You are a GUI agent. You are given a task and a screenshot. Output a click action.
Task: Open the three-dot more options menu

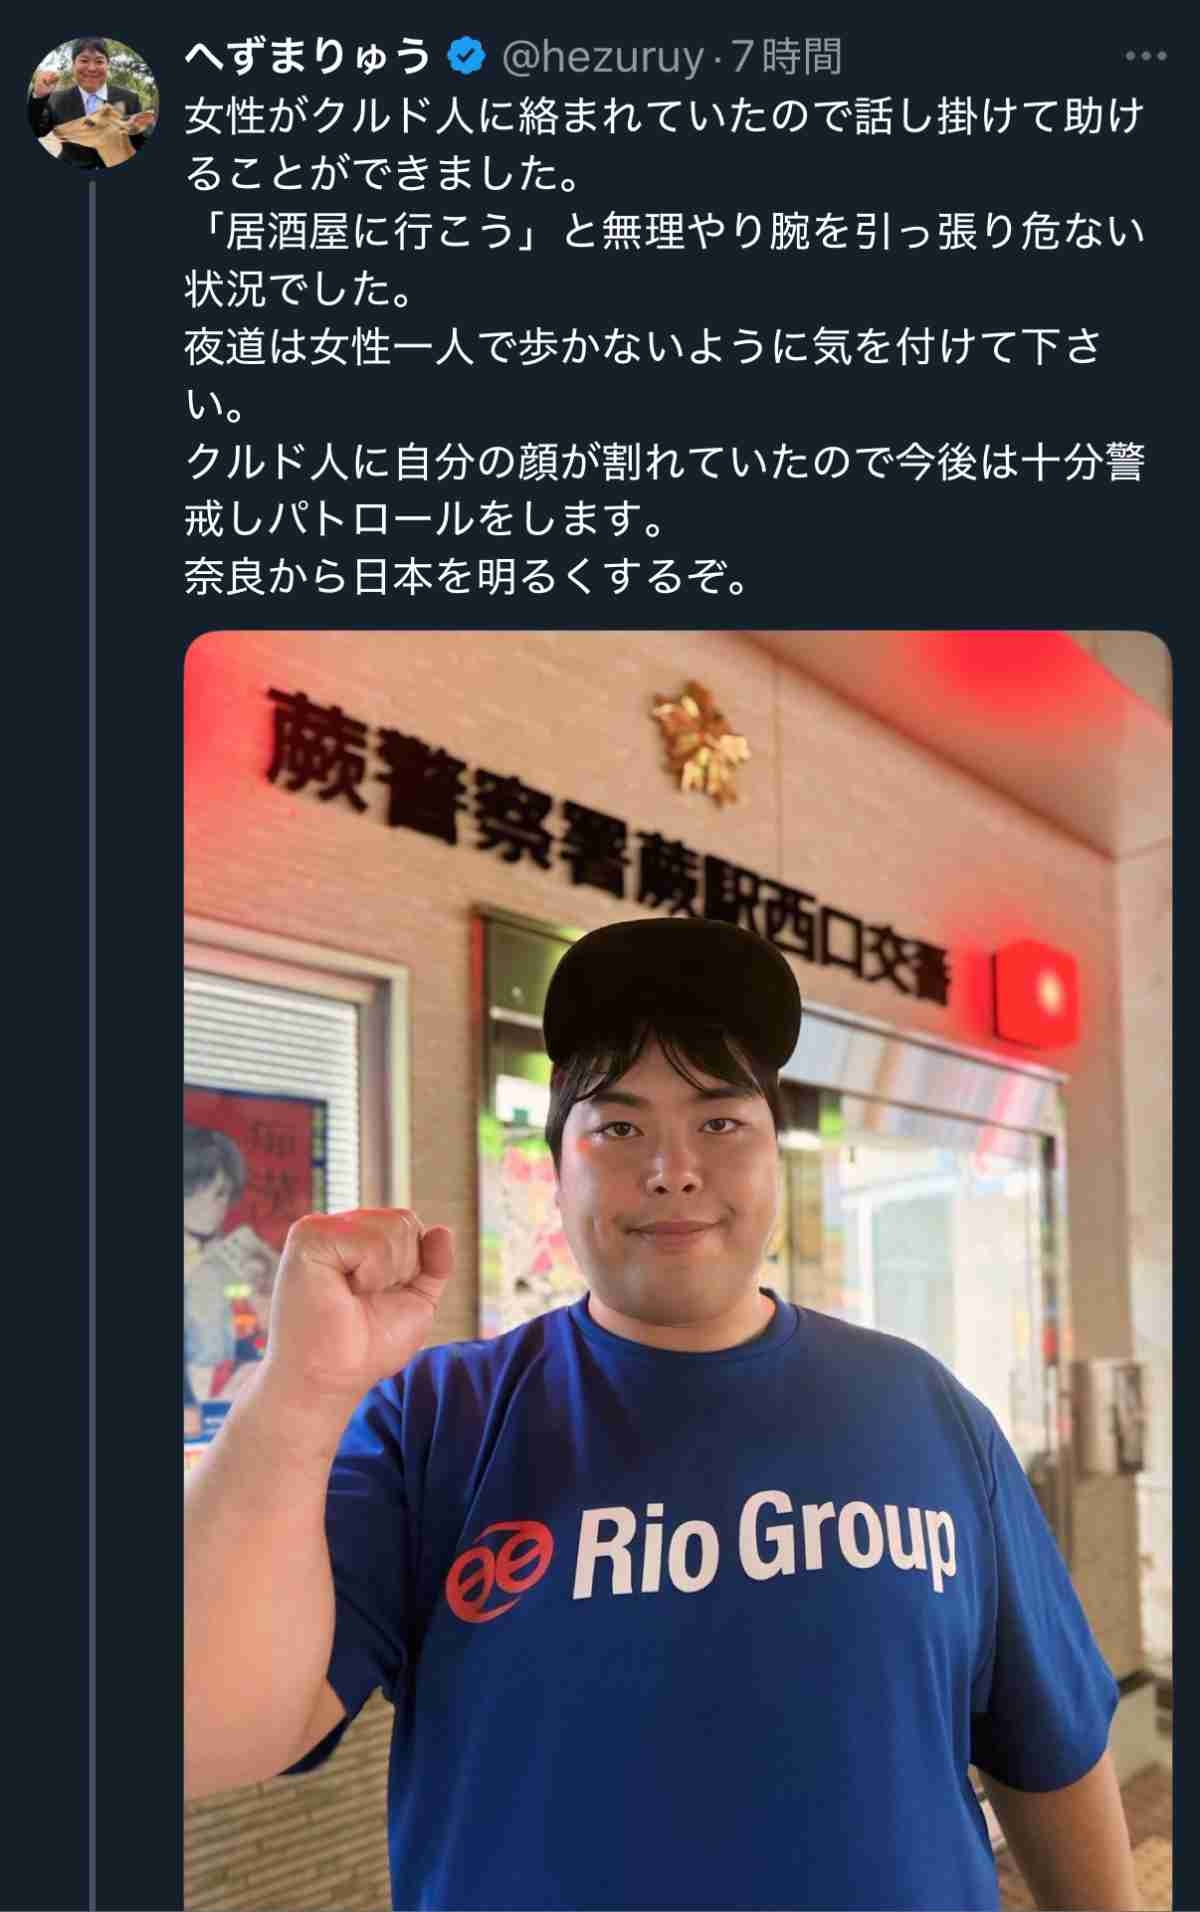point(1145,58)
